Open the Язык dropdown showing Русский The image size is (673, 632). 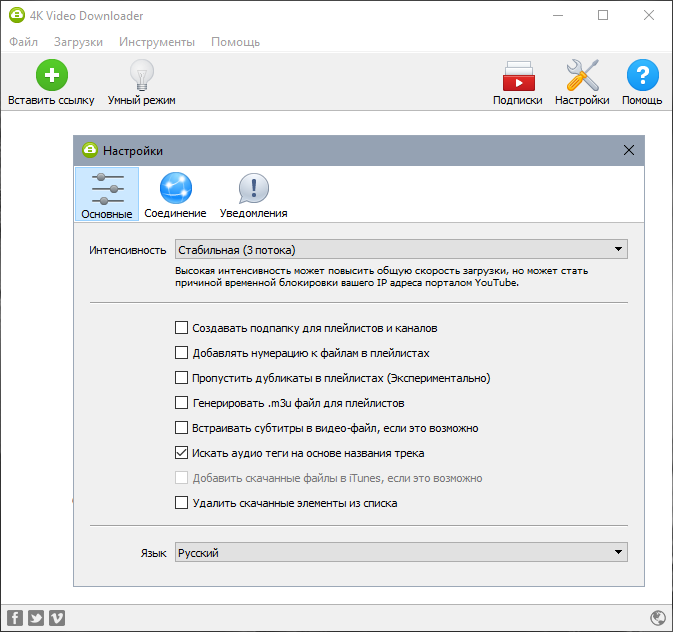pos(401,552)
